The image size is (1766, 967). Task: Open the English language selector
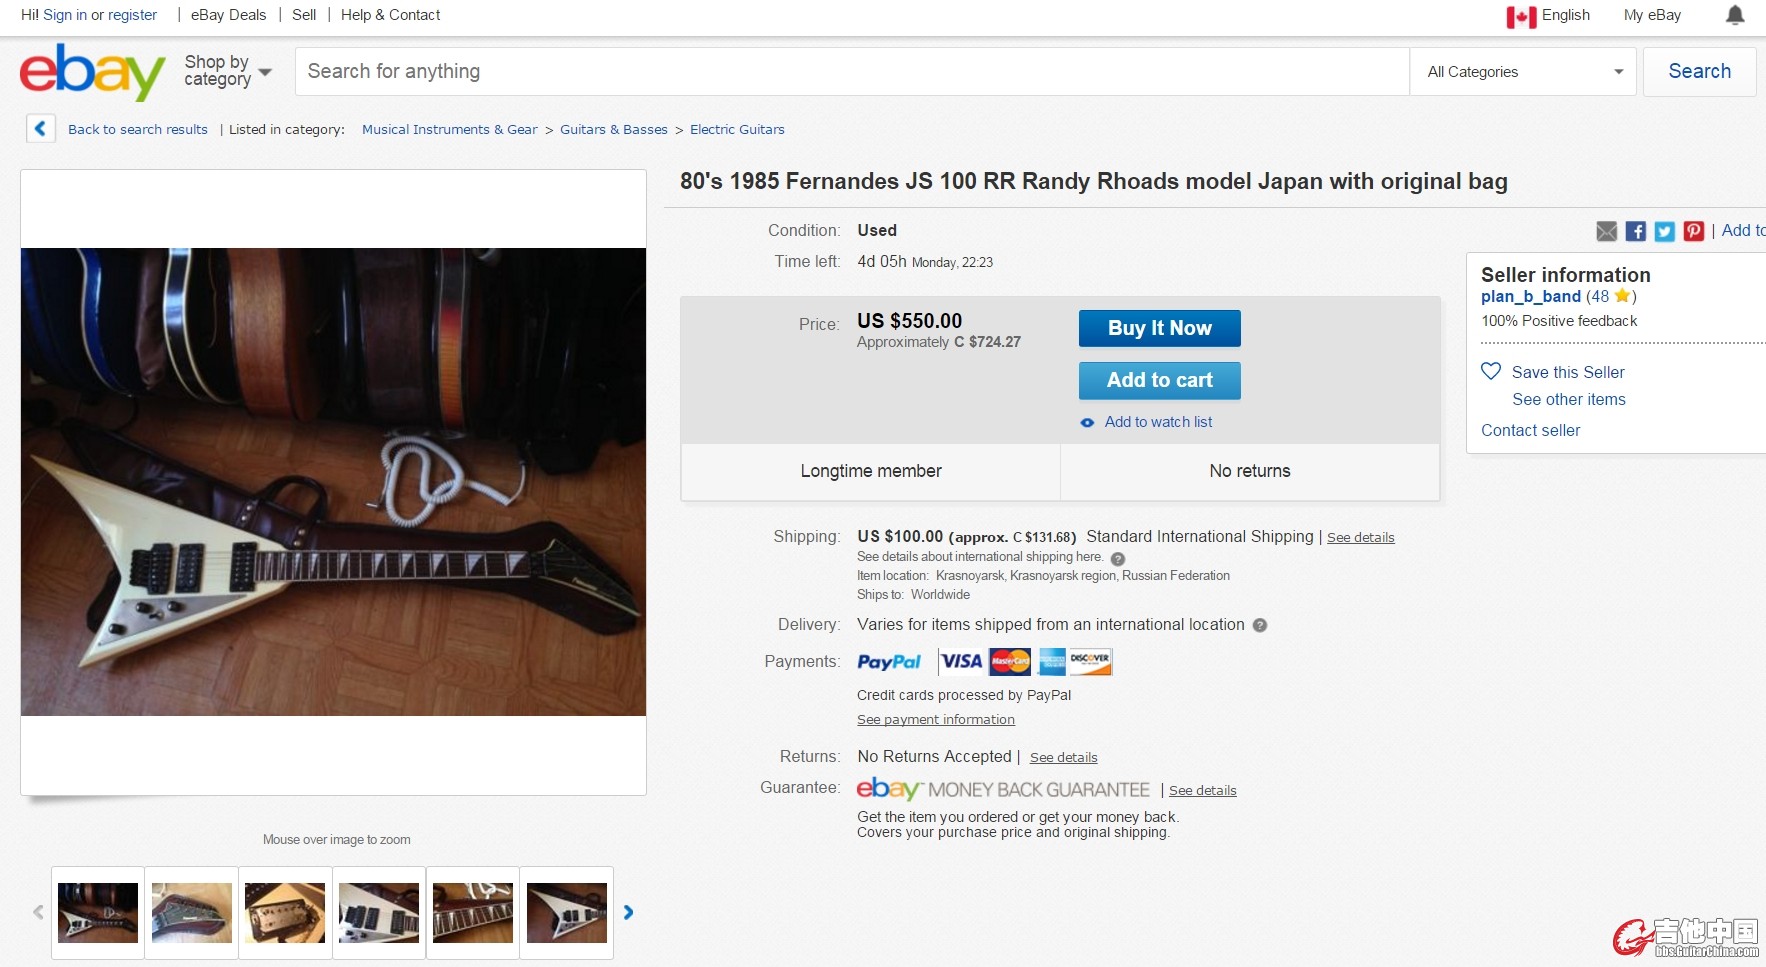pos(1548,15)
